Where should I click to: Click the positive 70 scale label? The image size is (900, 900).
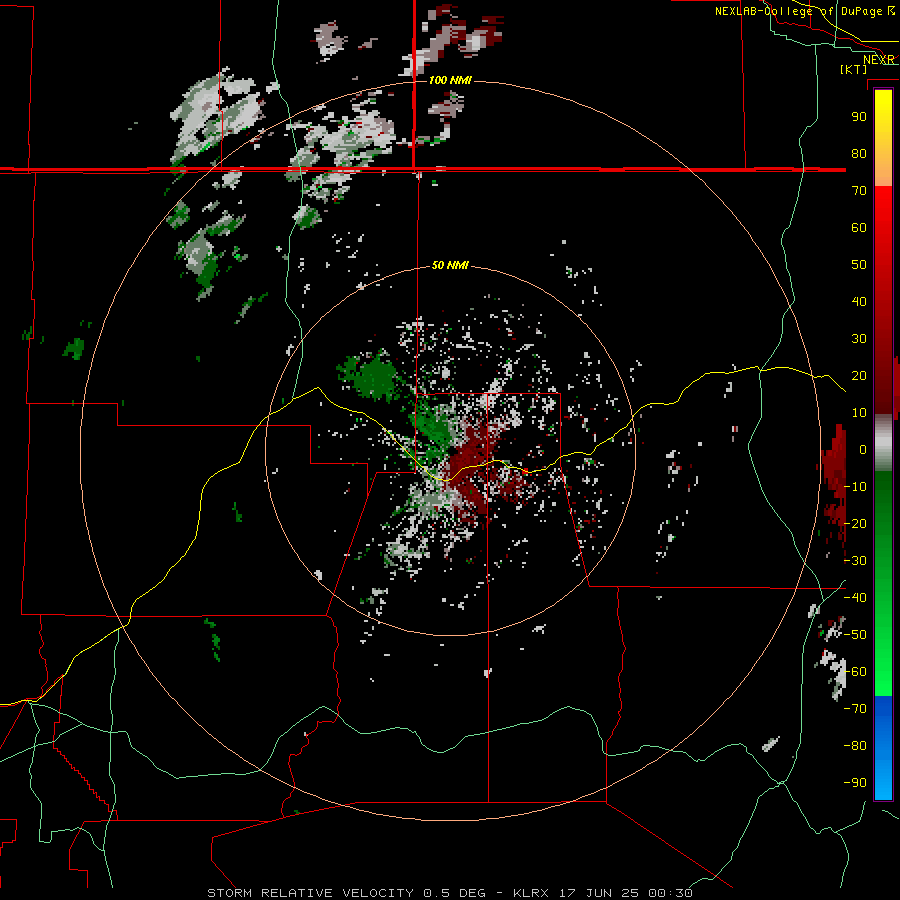pyautogui.click(x=859, y=191)
